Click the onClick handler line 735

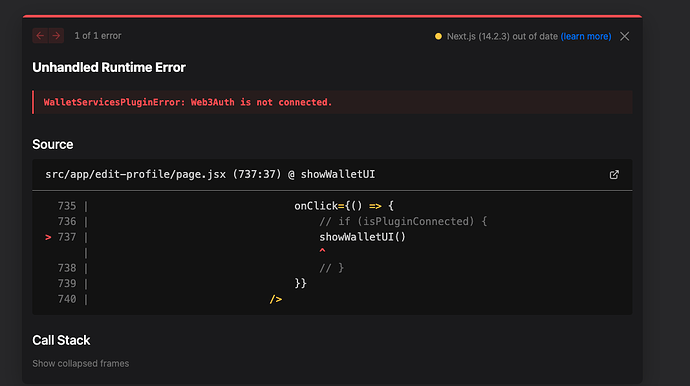pyautogui.click(x=344, y=206)
